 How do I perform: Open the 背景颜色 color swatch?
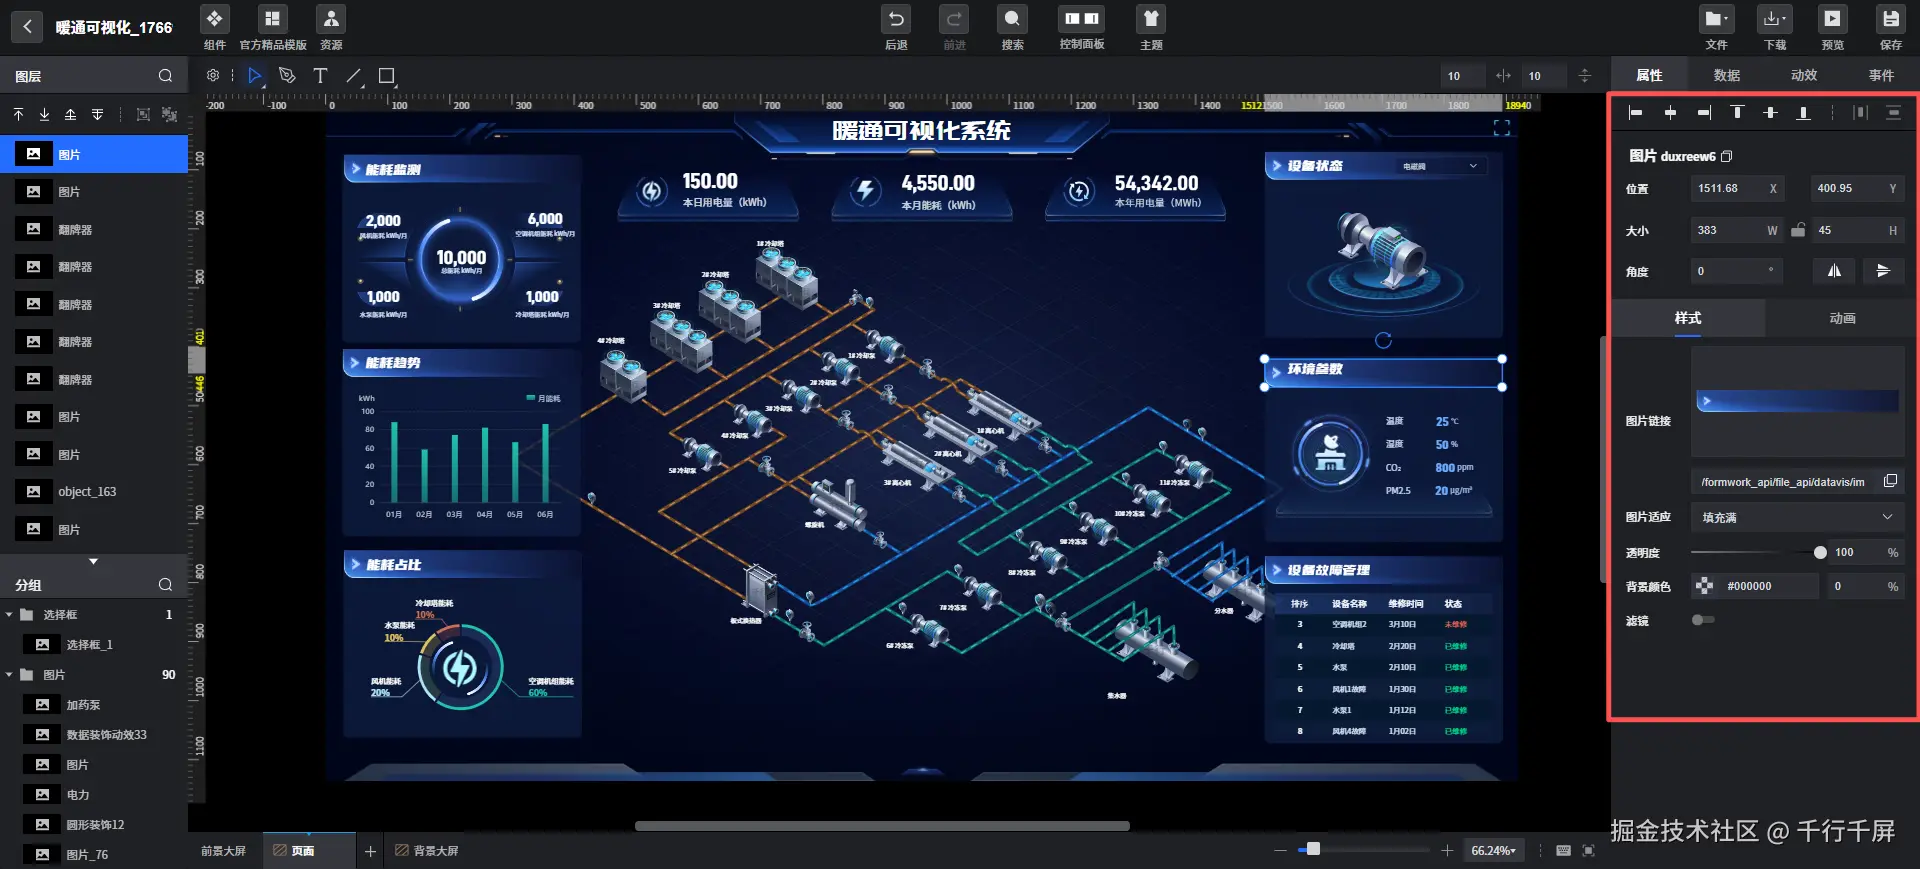(1705, 586)
